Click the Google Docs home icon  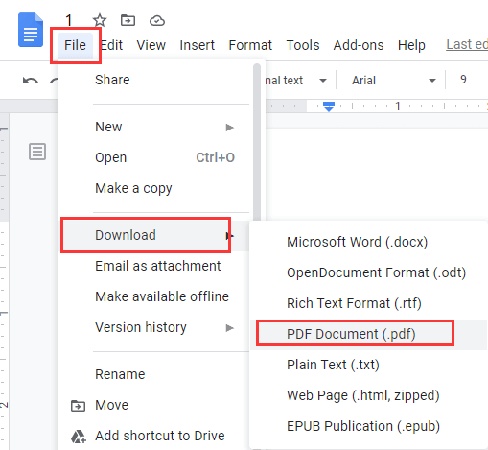30,30
